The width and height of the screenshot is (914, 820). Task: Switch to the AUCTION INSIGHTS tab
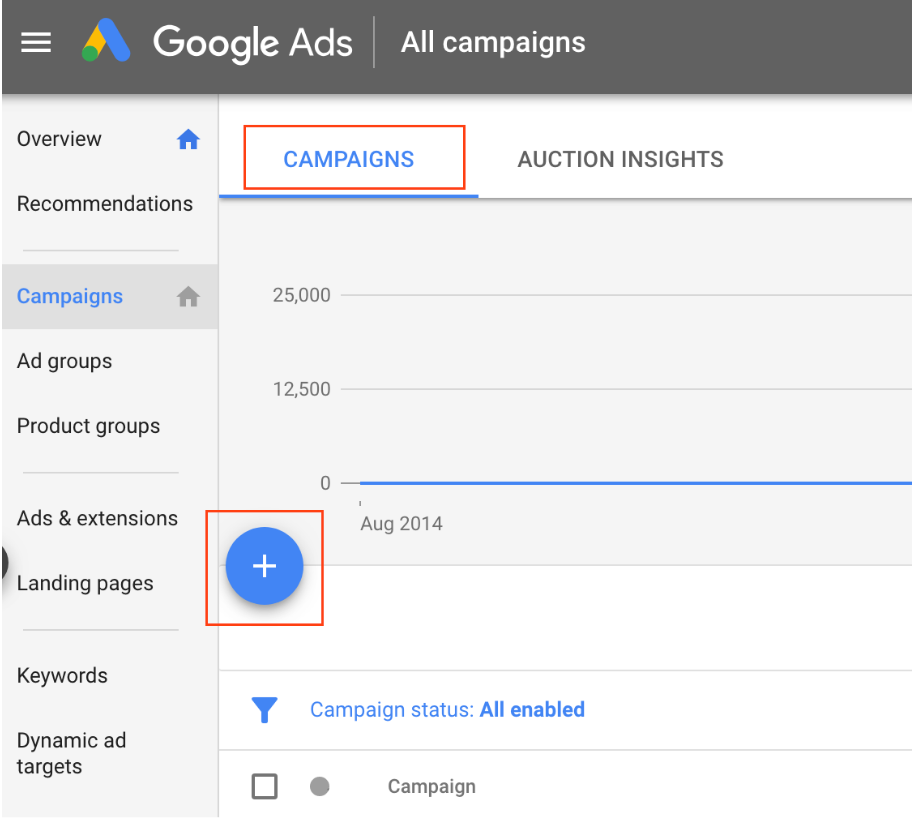coord(620,159)
